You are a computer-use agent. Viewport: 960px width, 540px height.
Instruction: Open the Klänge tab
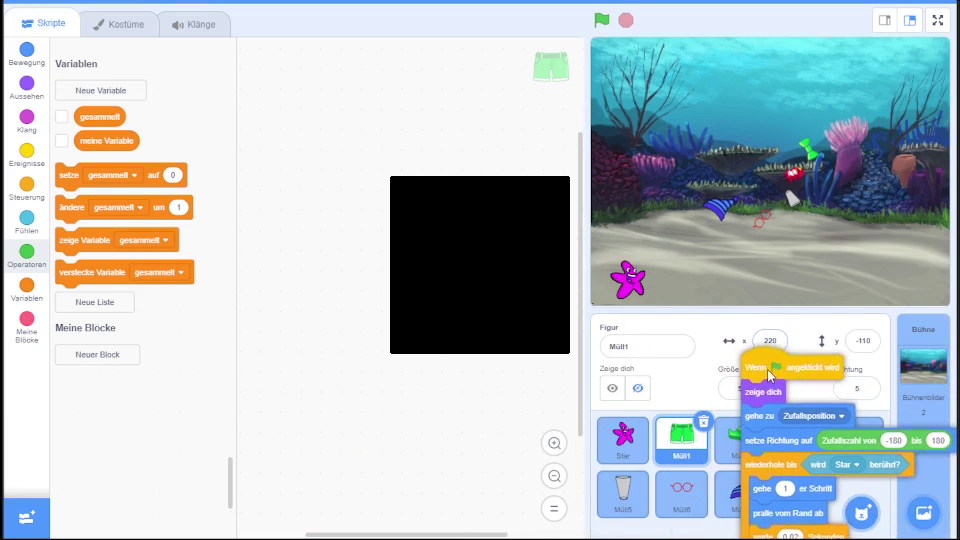click(194, 24)
